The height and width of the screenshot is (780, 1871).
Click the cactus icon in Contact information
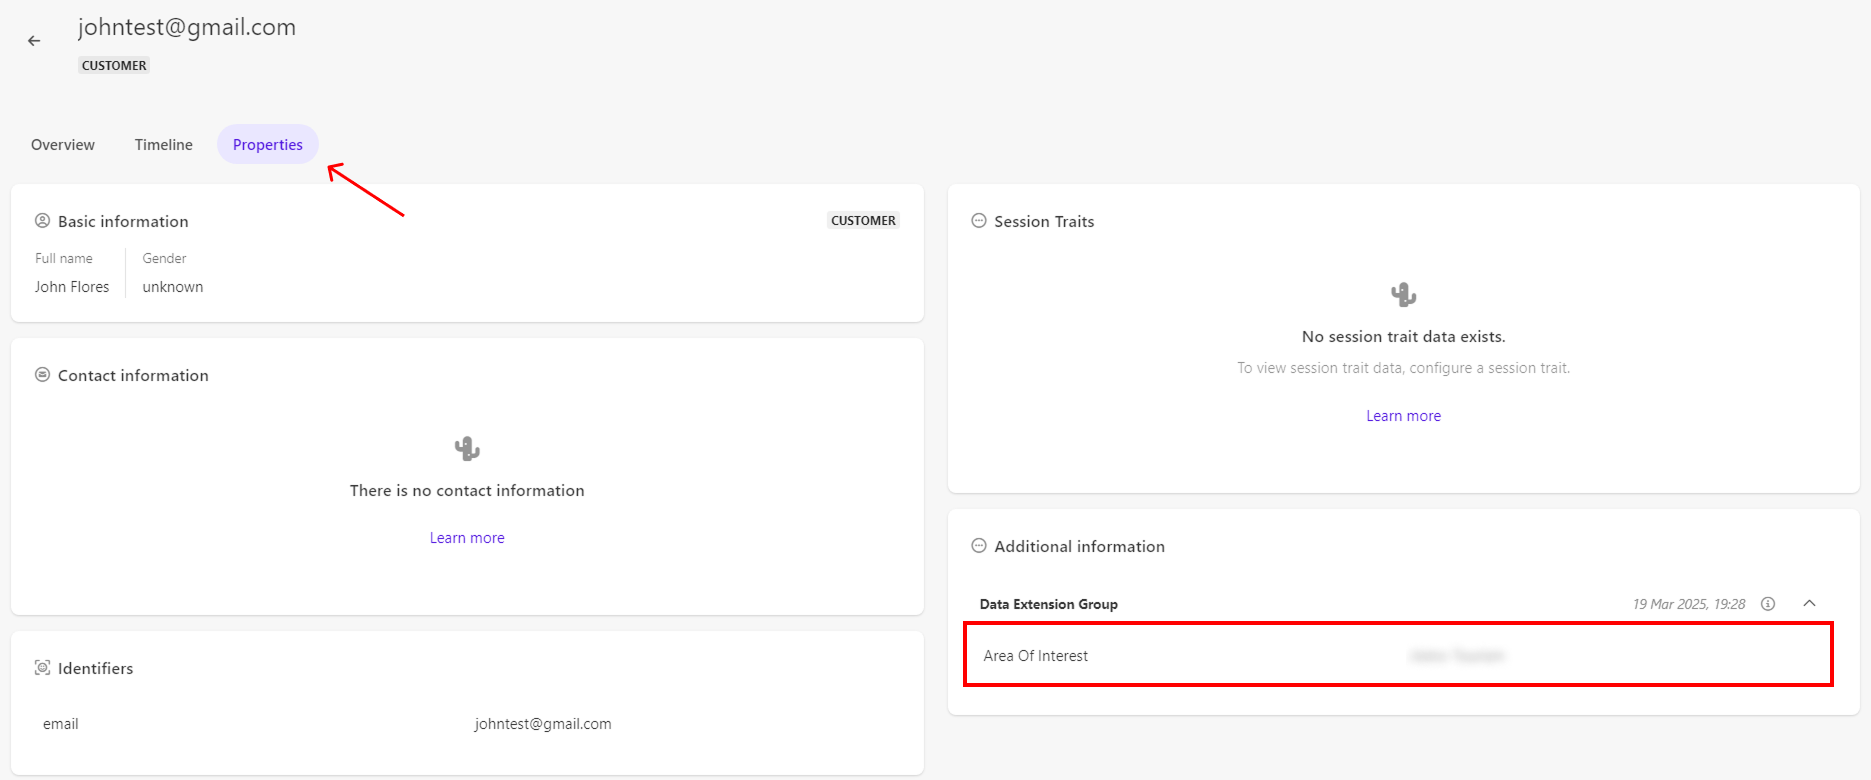pyautogui.click(x=467, y=448)
